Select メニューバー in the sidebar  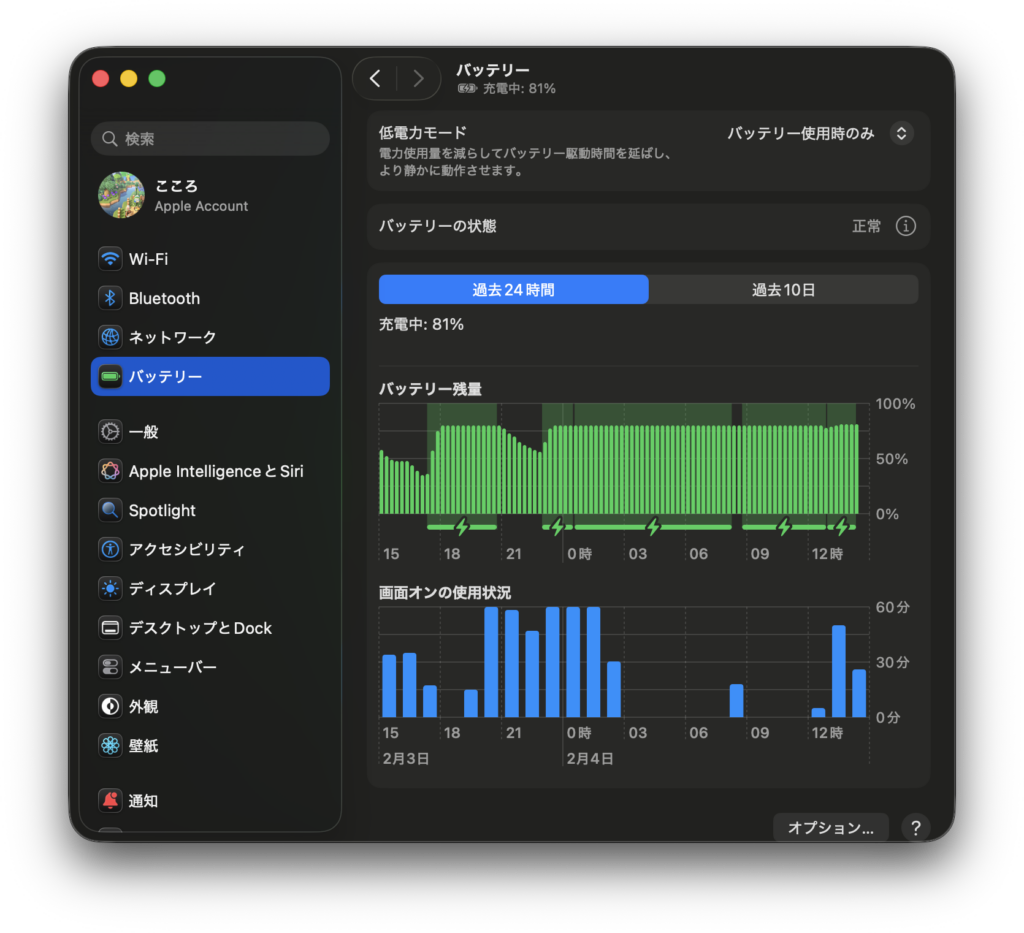coord(172,667)
